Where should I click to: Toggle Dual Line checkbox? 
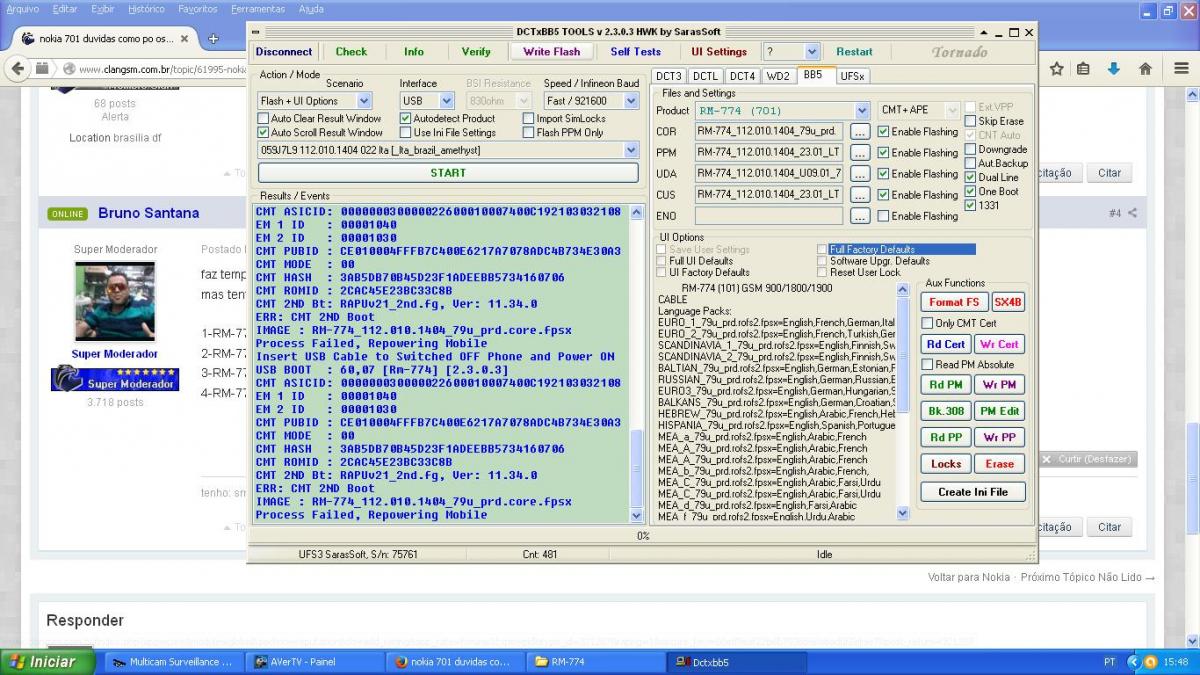click(x=970, y=177)
